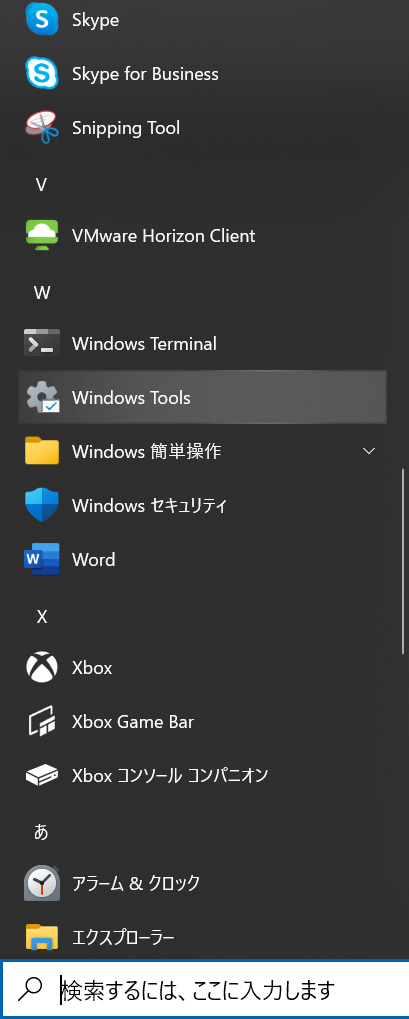Launch Xbox コンソール コンパニオン icon
Screen dimensions: 409x1019
click(x=42, y=775)
